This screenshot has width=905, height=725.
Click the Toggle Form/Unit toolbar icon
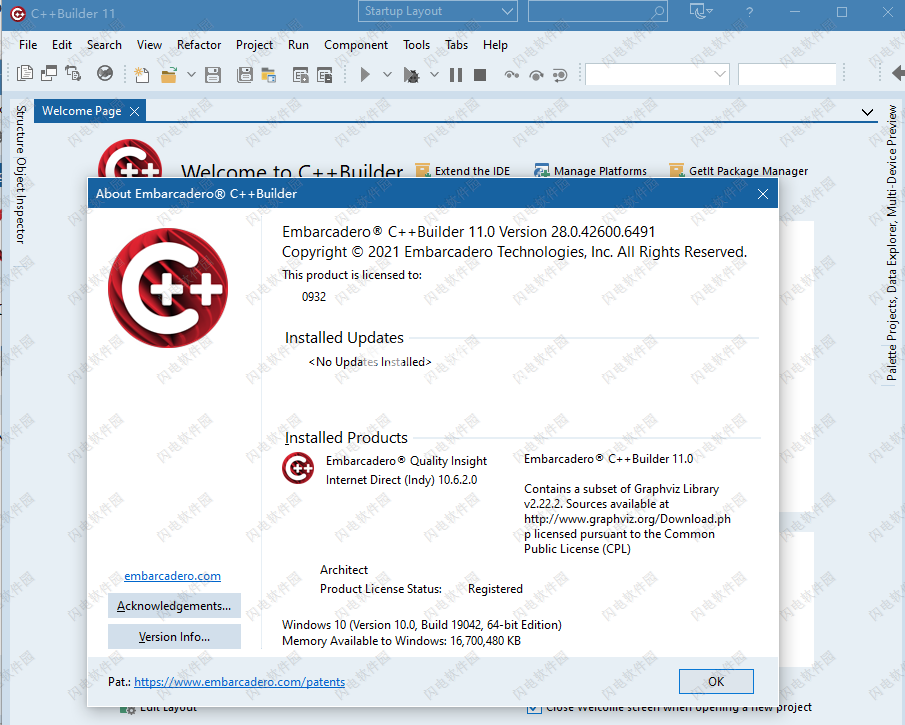point(73,74)
